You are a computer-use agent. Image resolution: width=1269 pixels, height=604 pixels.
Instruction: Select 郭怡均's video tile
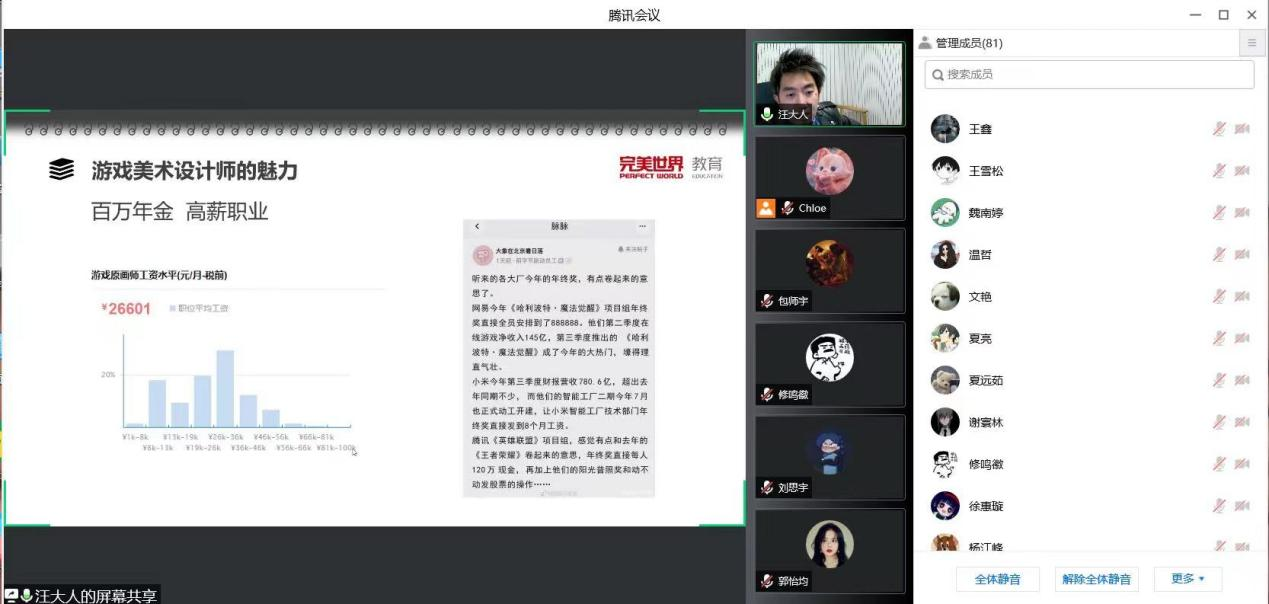(x=829, y=550)
